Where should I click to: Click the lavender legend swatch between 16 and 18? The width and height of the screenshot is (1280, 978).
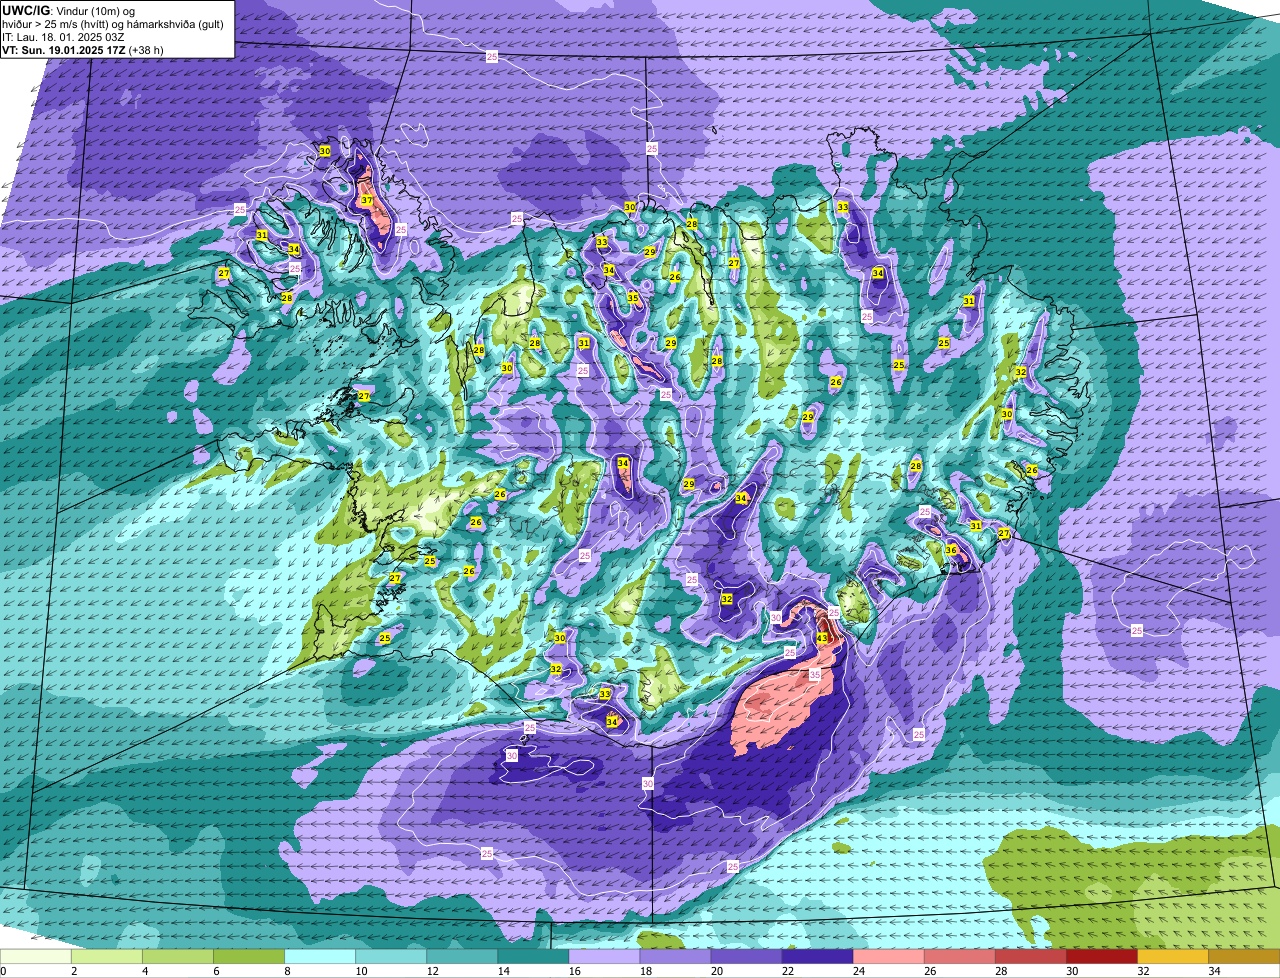click(604, 956)
